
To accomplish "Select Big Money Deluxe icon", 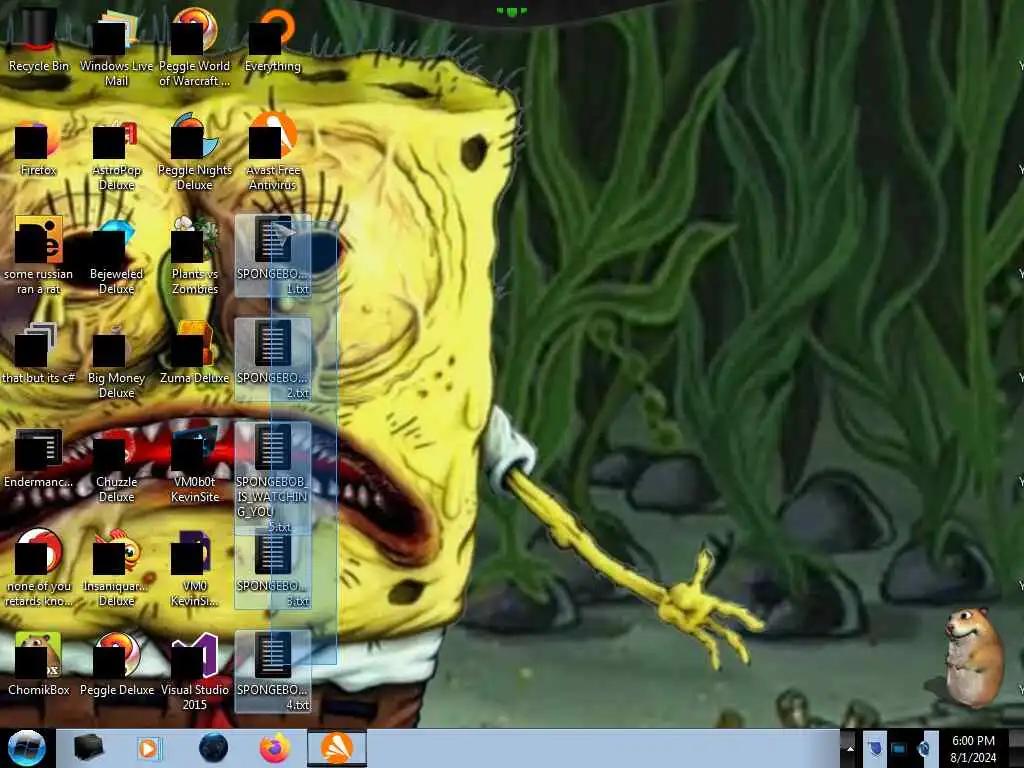I will (x=116, y=360).
